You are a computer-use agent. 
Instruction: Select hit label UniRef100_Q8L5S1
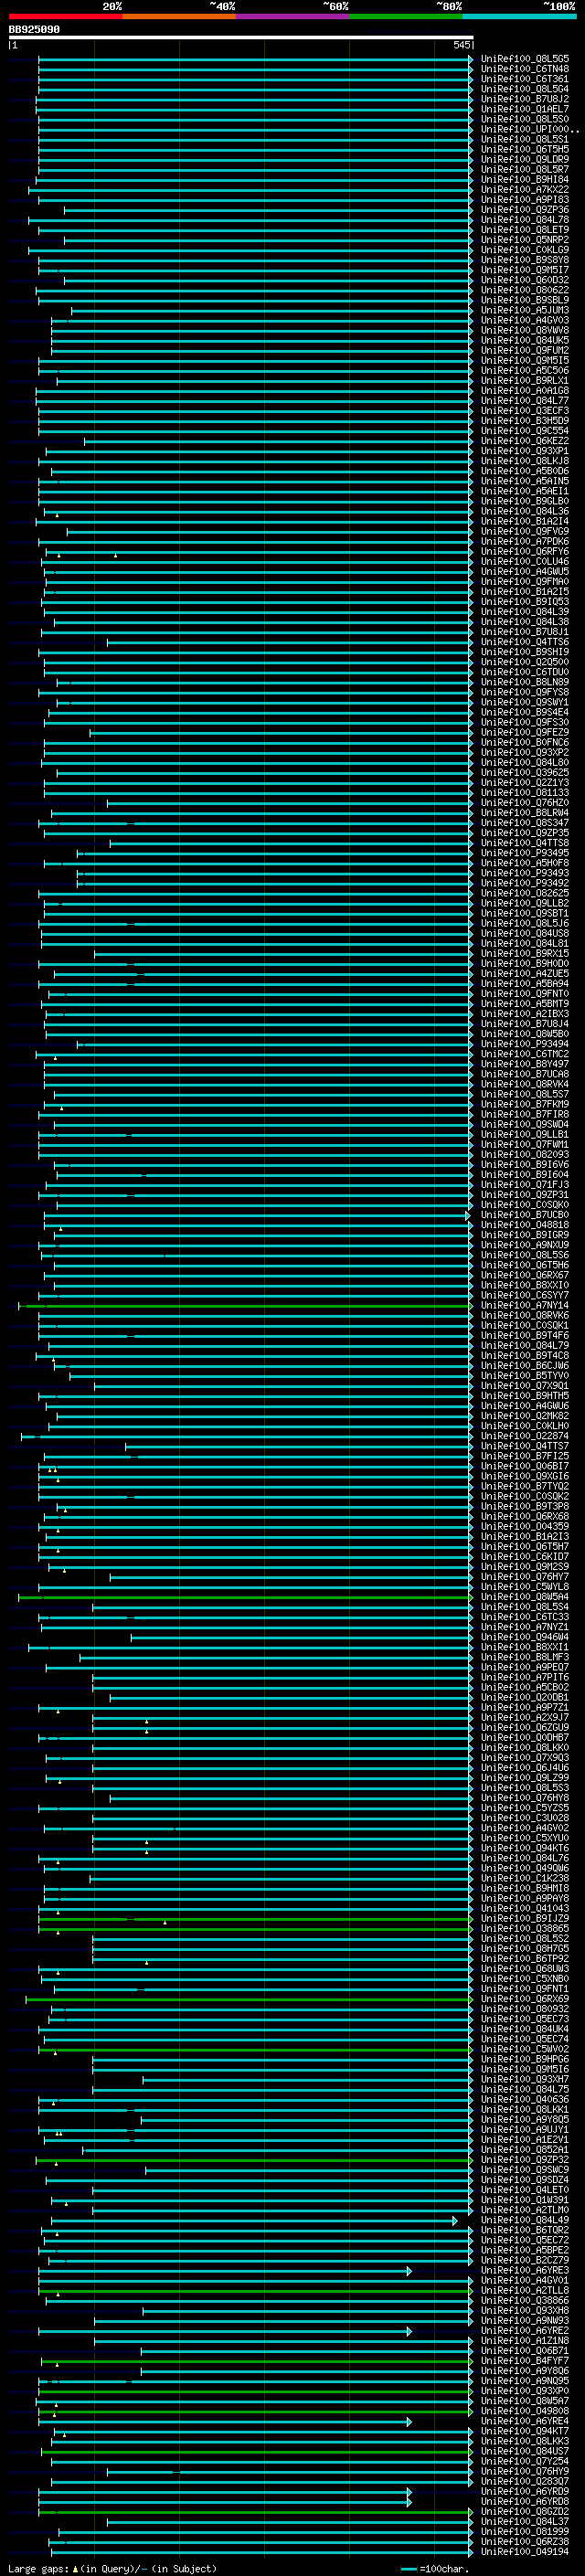tap(525, 139)
